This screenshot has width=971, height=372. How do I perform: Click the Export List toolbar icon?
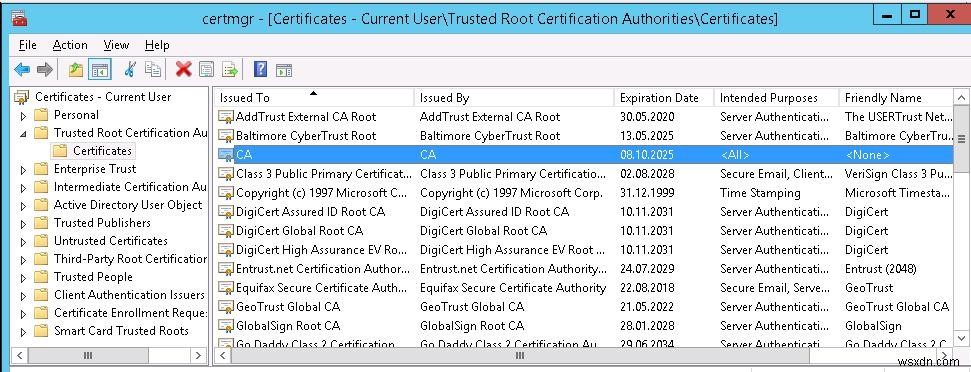click(x=230, y=69)
